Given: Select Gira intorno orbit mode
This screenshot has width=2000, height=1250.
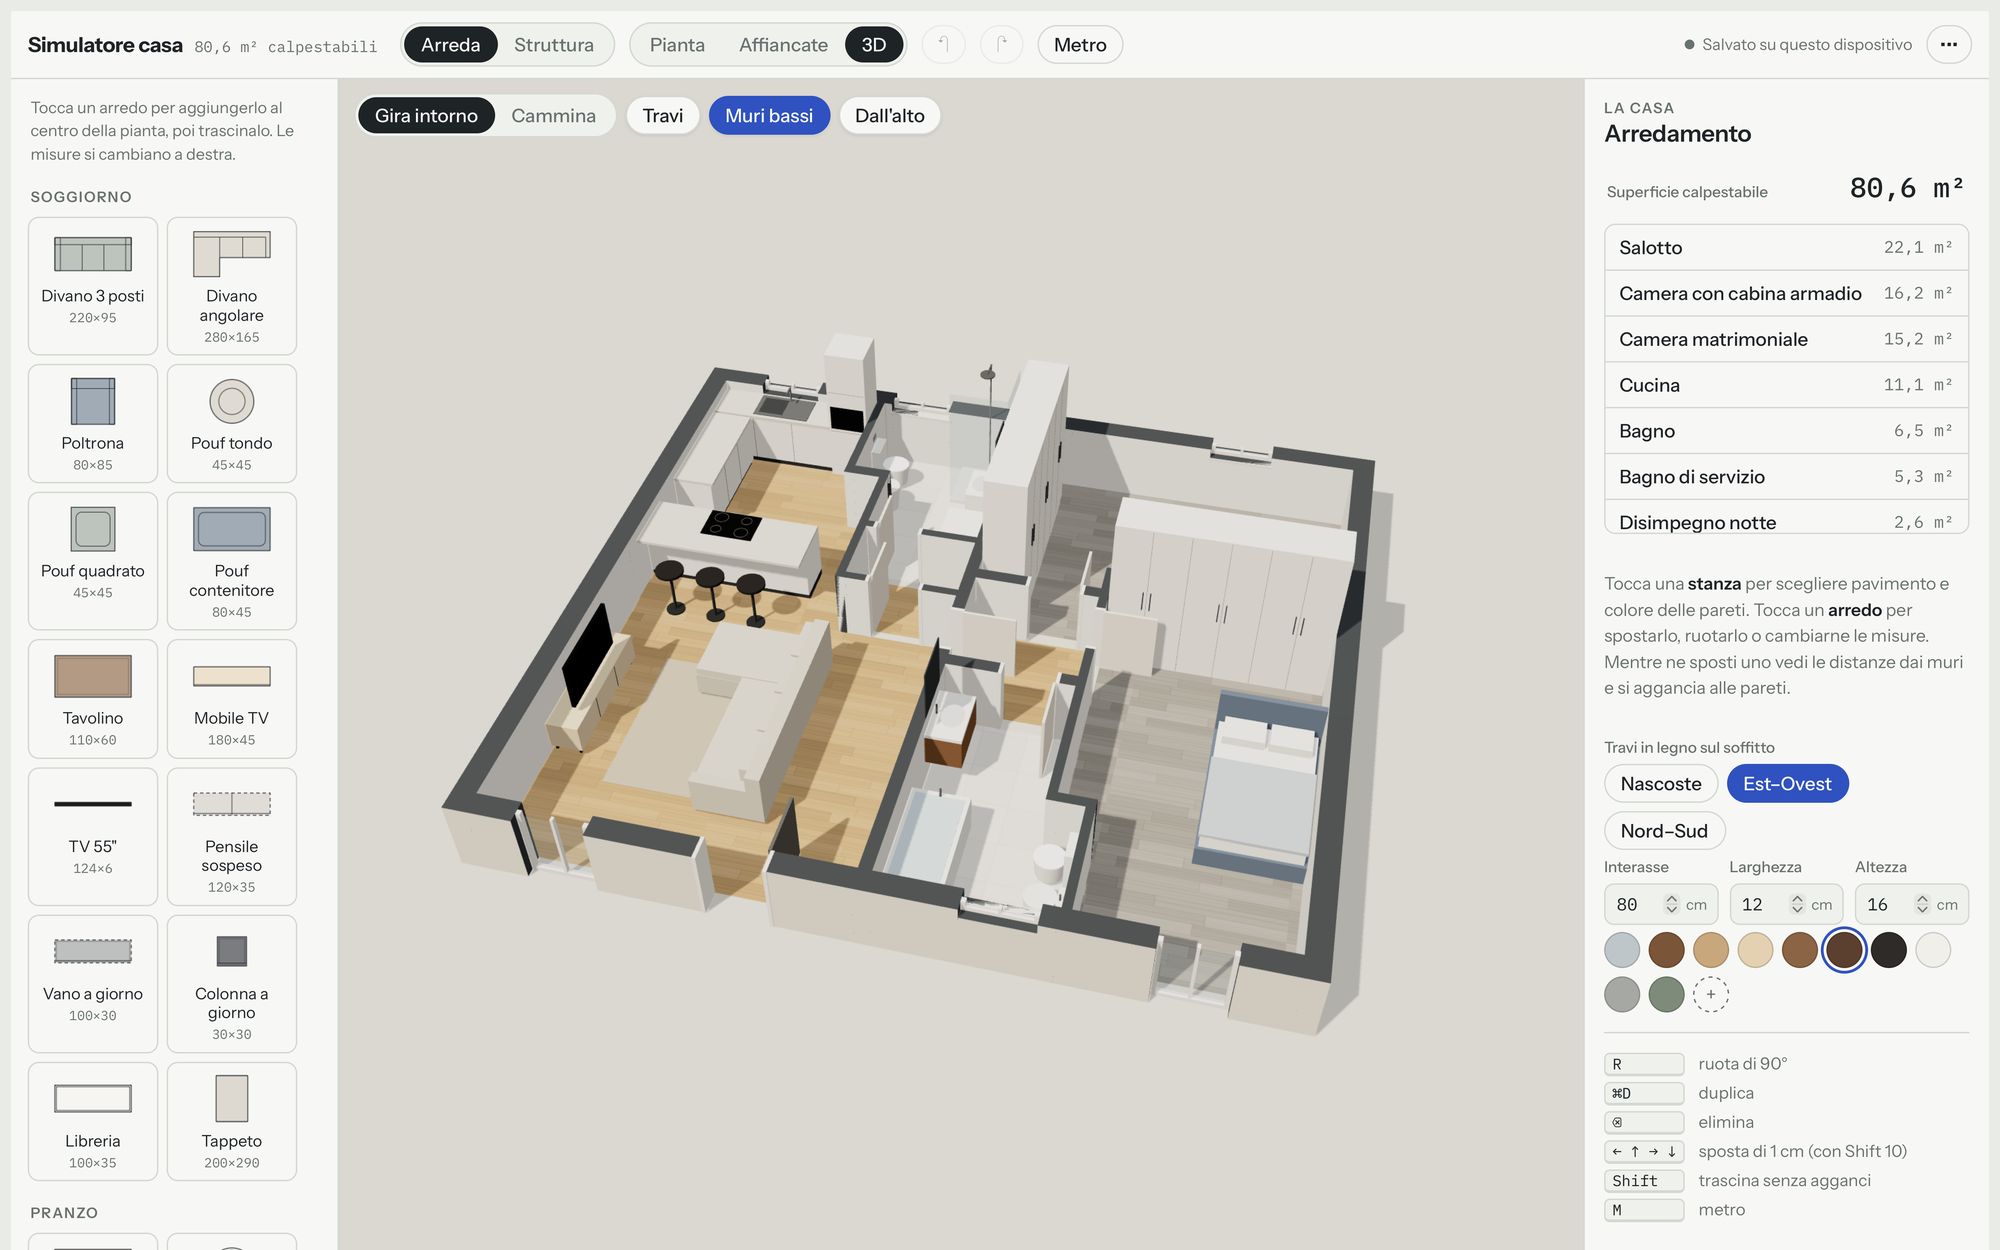Looking at the screenshot, I should pos(426,116).
